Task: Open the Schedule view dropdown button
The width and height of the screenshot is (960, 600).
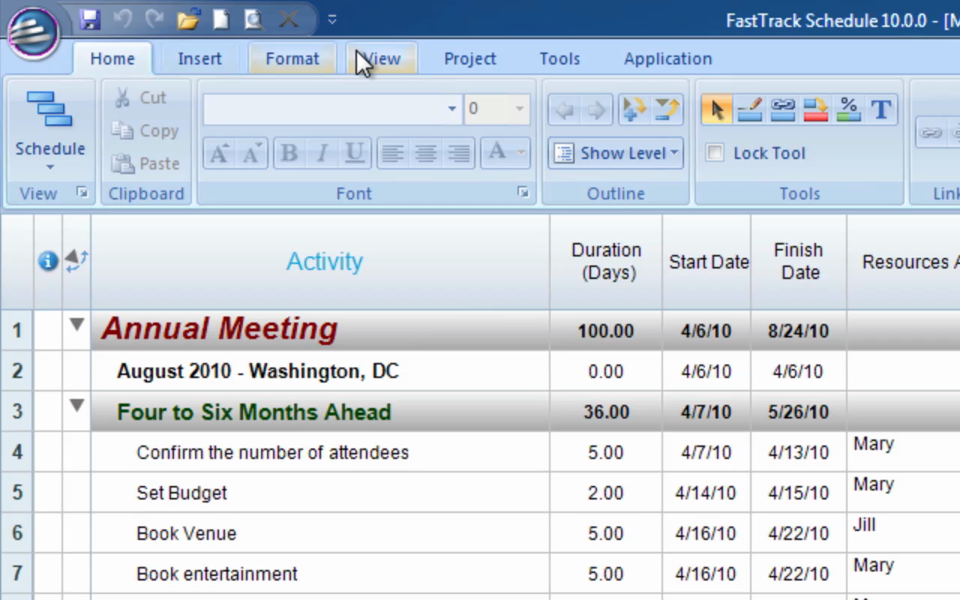Action: 50,130
